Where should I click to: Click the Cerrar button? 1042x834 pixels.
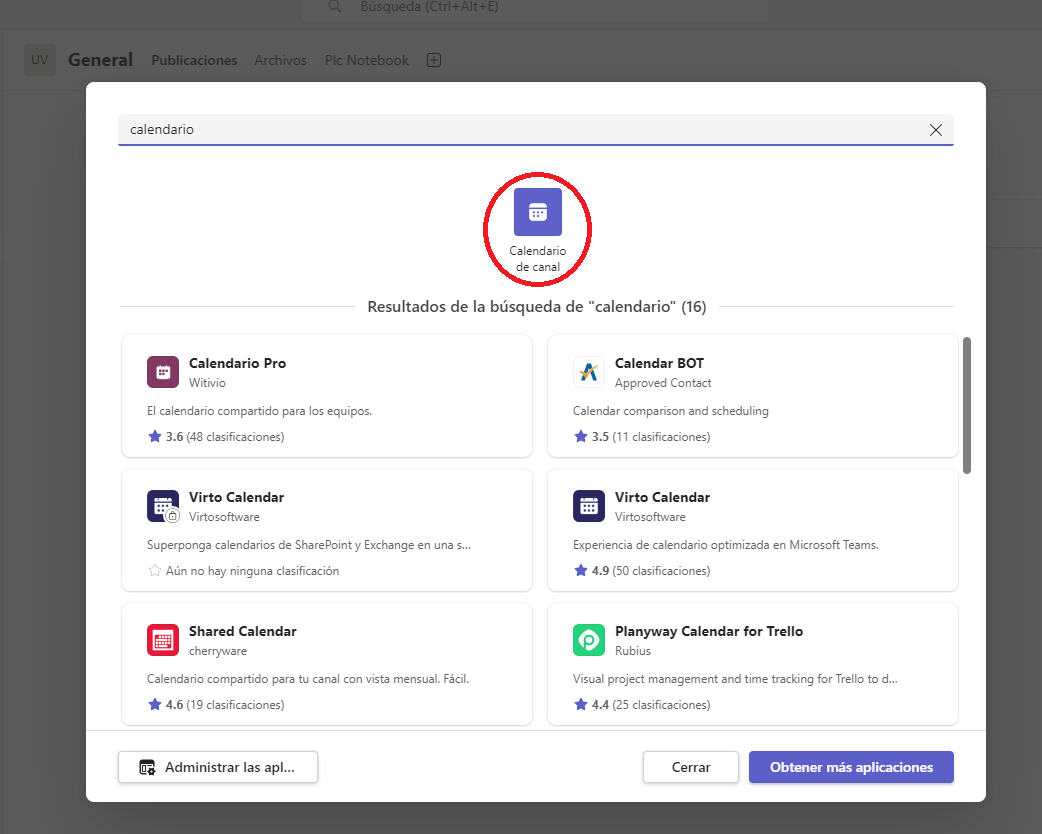point(690,767)
